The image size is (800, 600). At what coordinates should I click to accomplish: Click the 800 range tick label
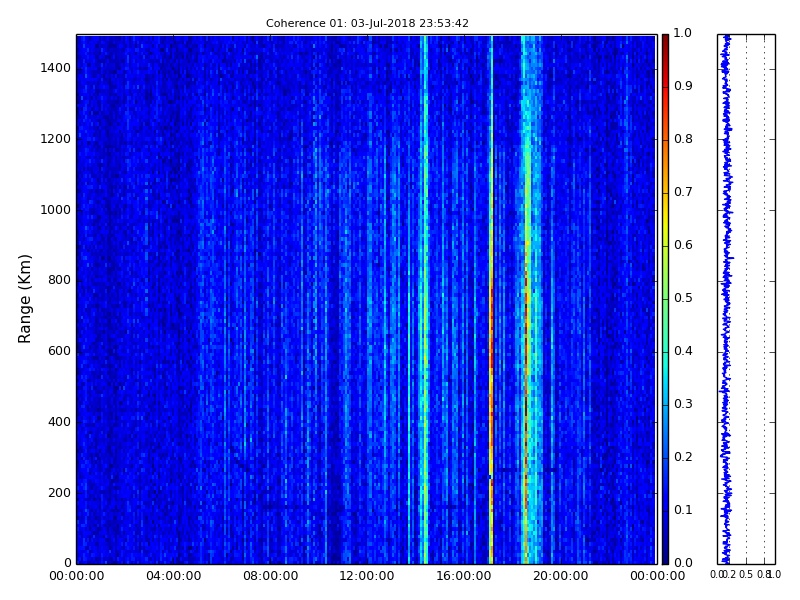[60, 280]
